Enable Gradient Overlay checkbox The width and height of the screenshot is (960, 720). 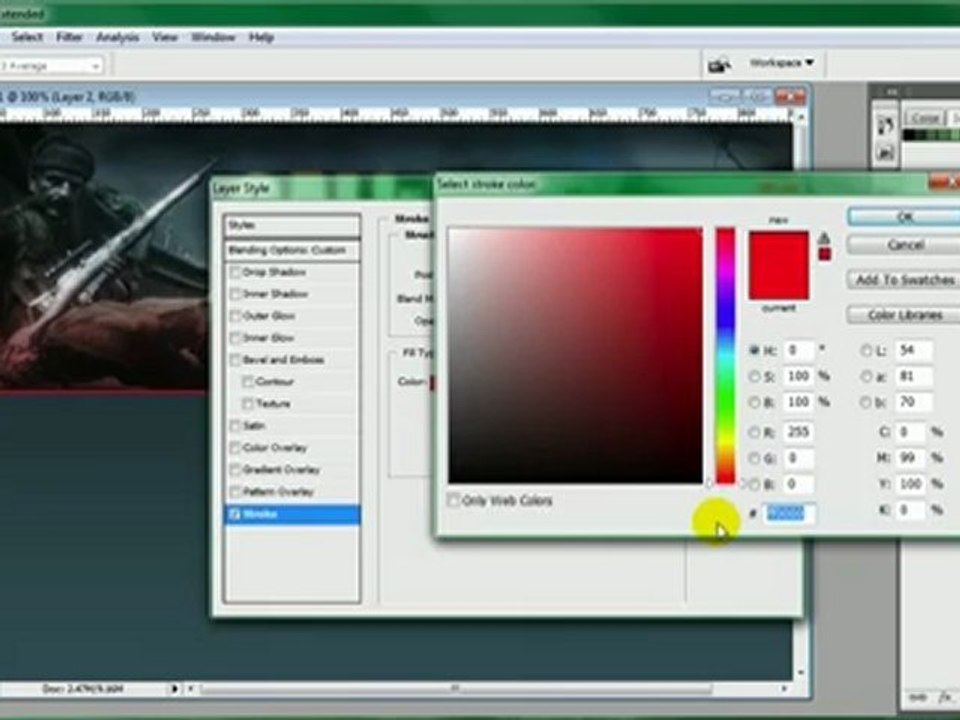[x=234, y=470]
